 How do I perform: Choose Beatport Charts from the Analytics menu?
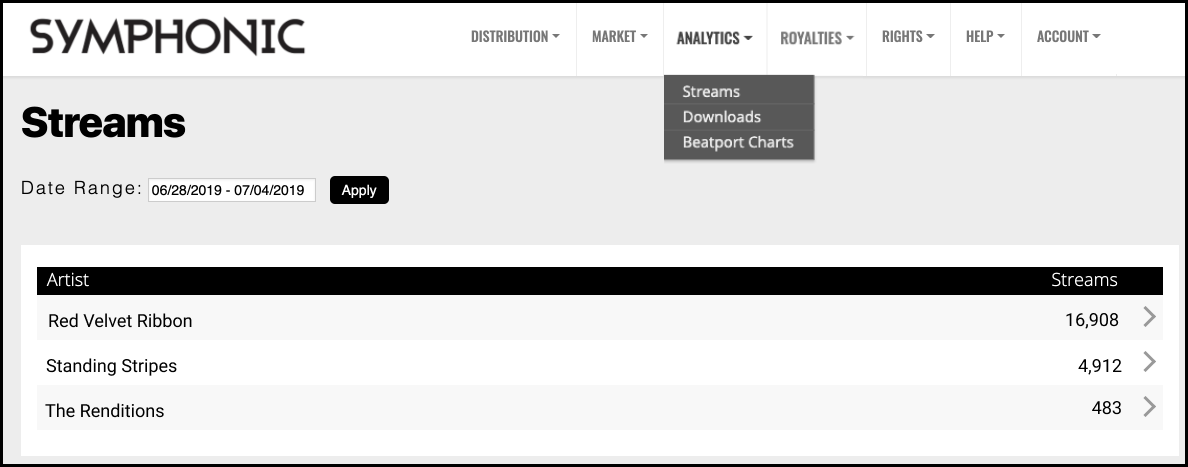pyautogui.click(x=739, y=143)
